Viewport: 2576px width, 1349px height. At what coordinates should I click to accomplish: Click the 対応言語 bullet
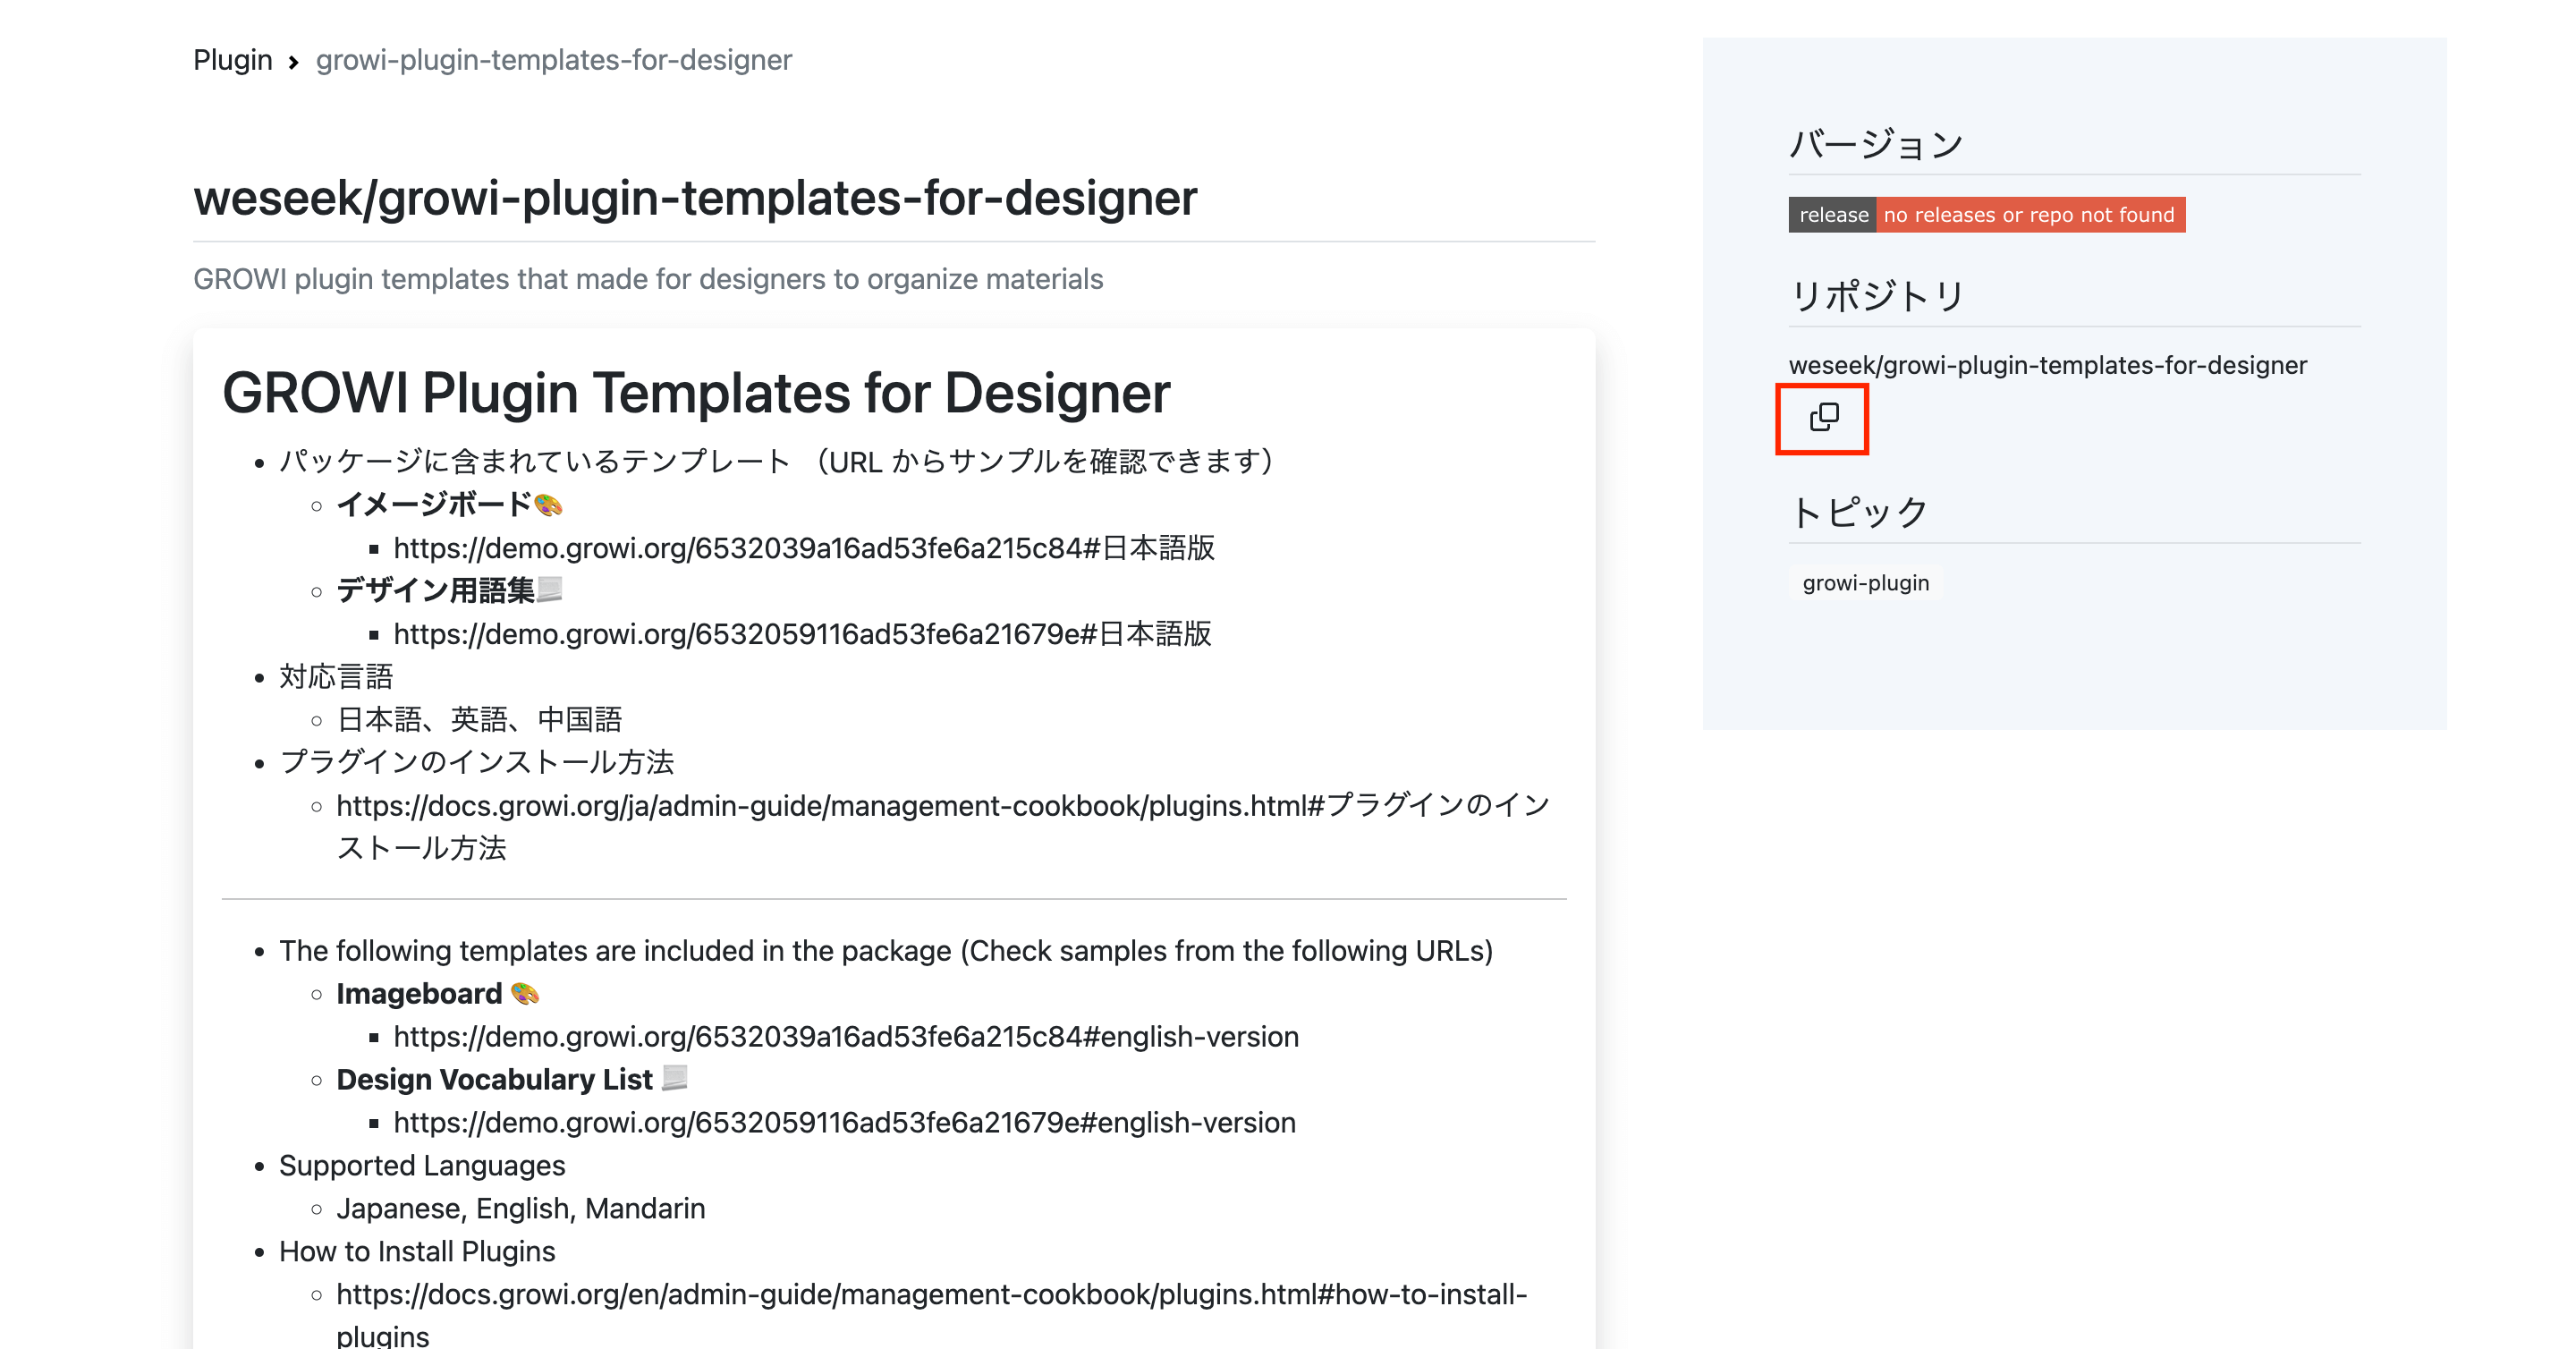point(336,677)
